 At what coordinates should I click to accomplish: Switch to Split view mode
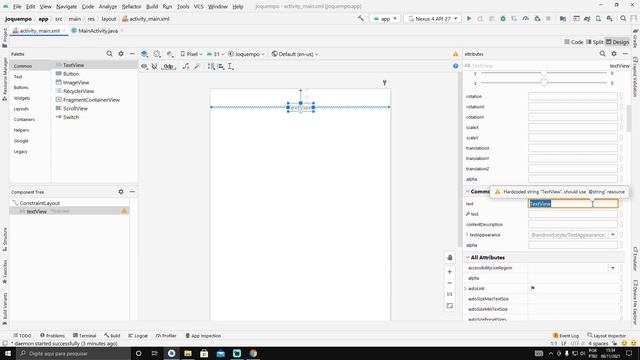(x=595, y=42)
